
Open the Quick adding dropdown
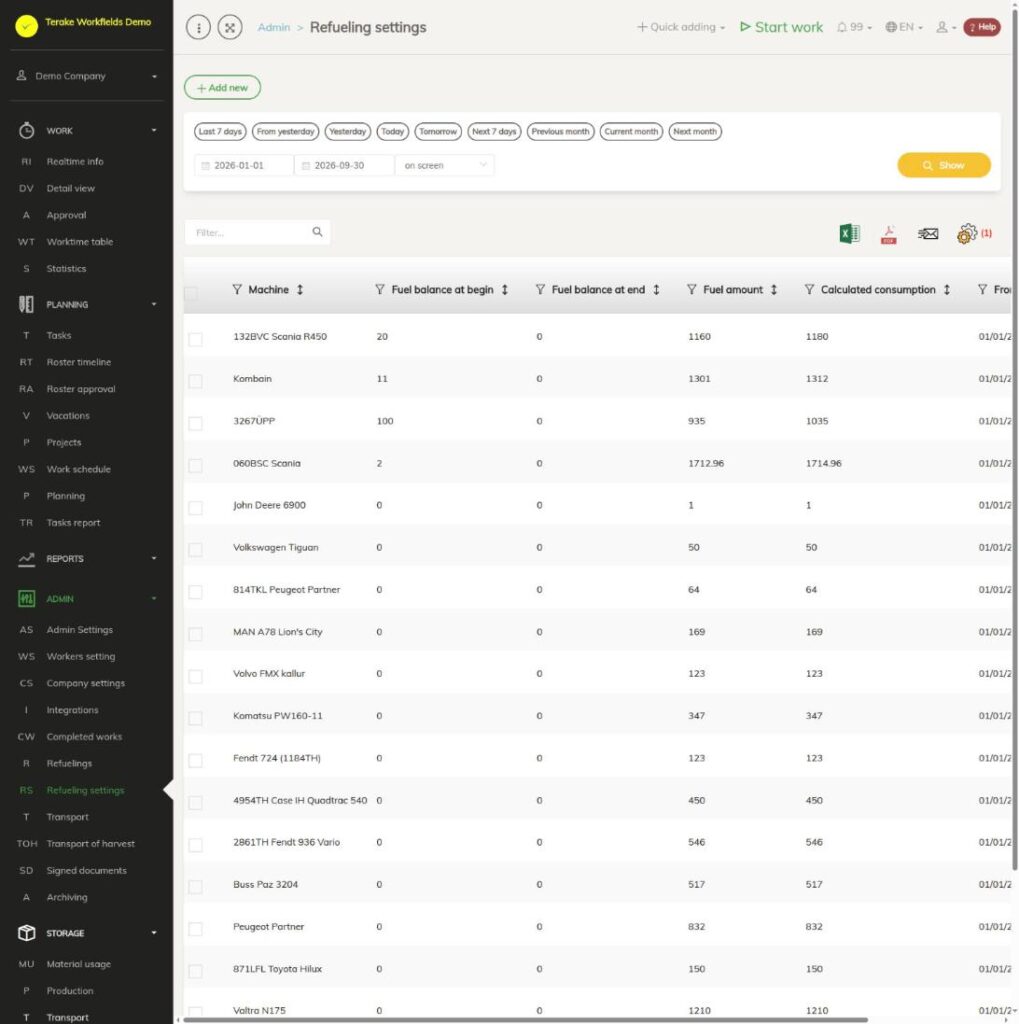[x=681, y=27]
